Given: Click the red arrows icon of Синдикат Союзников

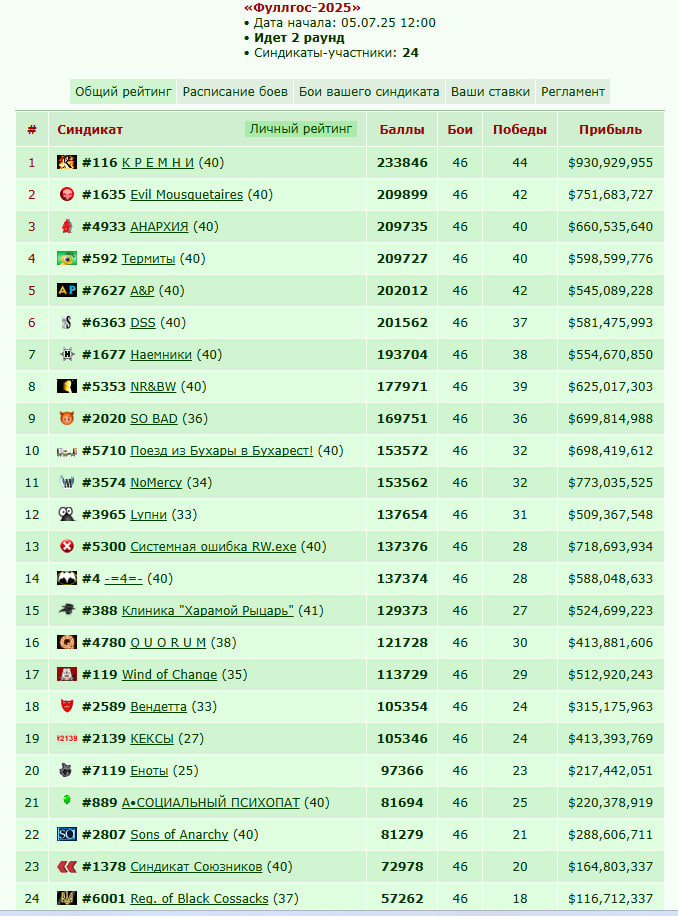Looking at the screenshot, I should (x=67, y=866).
